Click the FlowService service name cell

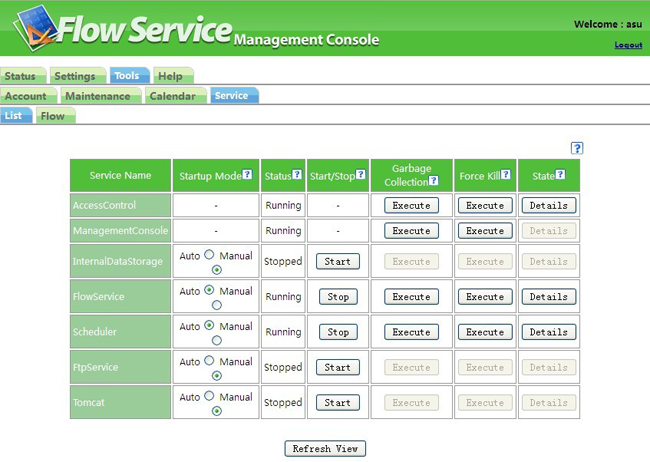point(120,297)
